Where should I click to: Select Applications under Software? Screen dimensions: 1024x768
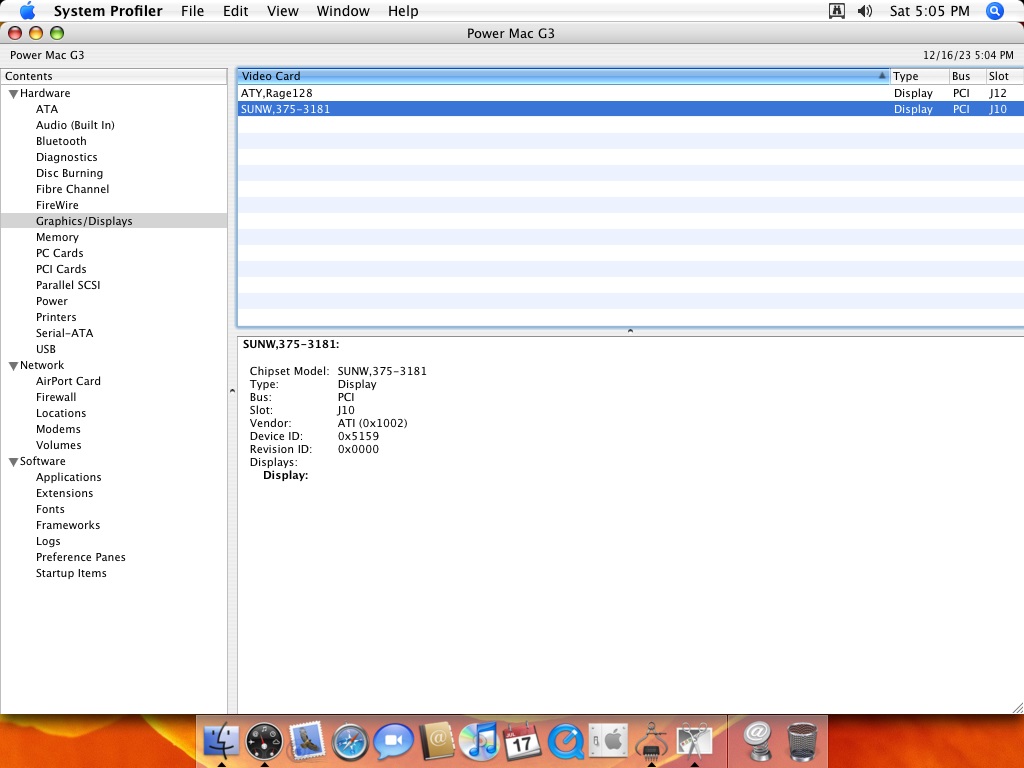69,477
